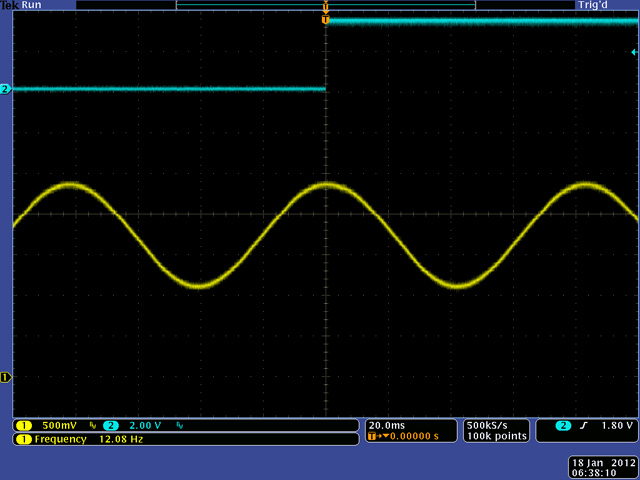This screenshot has width=640, height=480.
Task: Select the 500mV channel 1 scale readout
Action: point(60,425)
